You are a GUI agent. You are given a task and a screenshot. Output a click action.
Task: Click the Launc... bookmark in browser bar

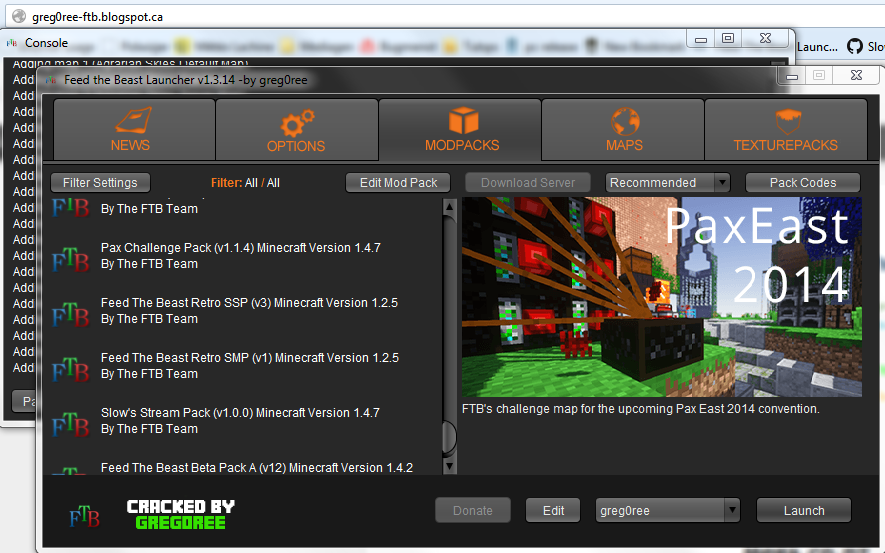pyautogui.click(x=817, y=47)
